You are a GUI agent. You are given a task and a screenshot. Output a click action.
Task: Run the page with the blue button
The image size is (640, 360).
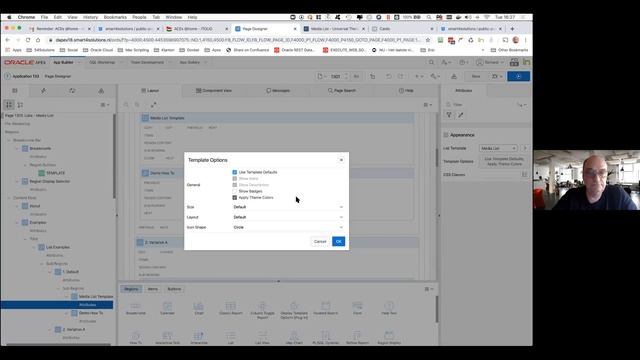click(518, 76)
